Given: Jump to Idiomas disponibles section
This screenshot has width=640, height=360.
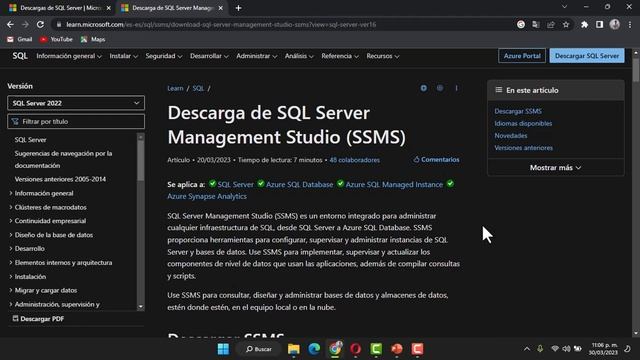Looking at the screenshot, I should click(523, 123).
